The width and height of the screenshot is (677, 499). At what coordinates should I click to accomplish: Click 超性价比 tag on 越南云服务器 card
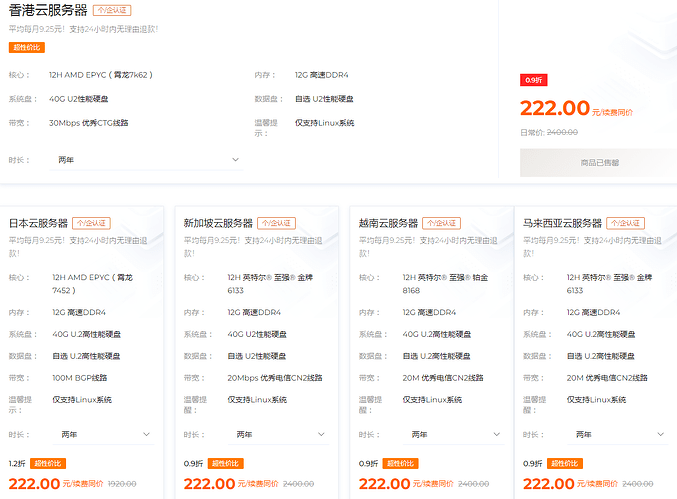coord(401,464)
